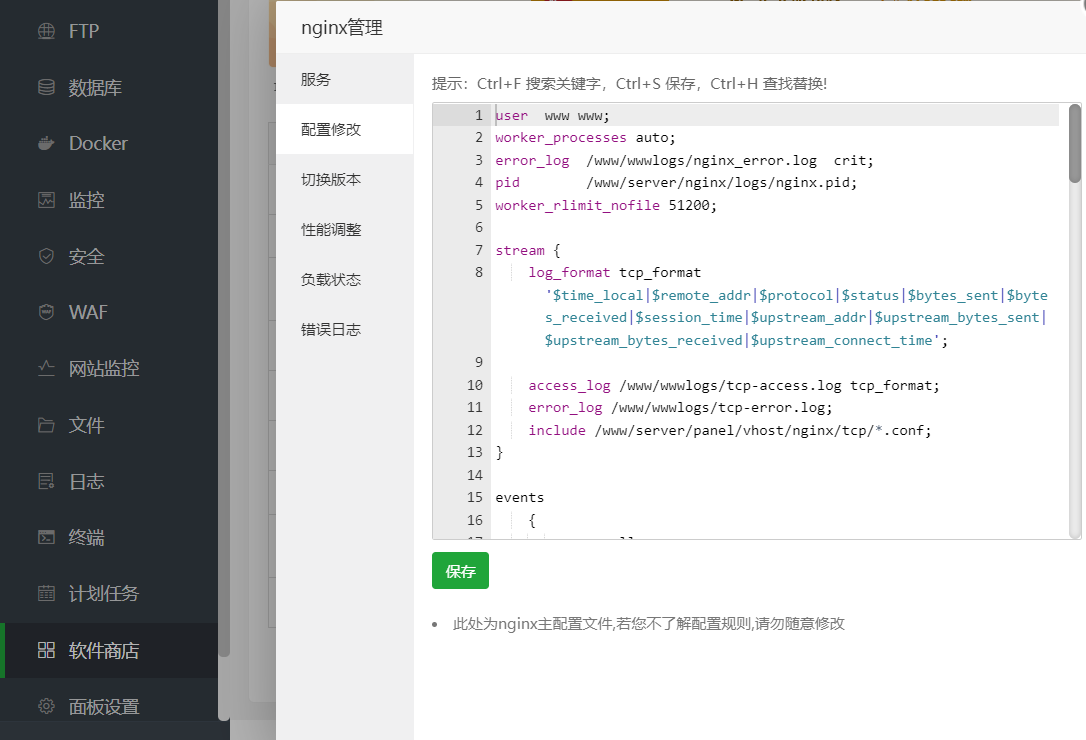Click the green 保存 save button
1086x740 pixels.
tap(460, 571)
